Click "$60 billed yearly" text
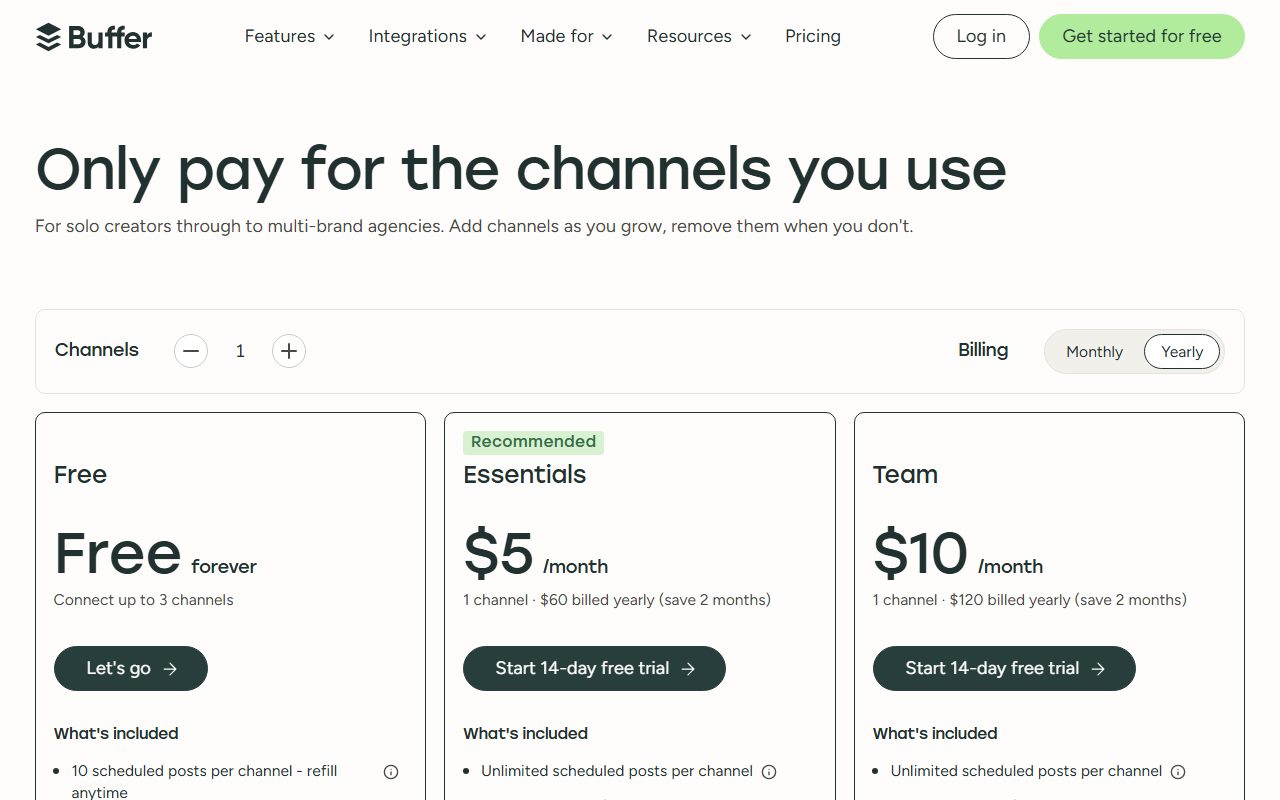Image resolution: width=1280 pixels, height=800 pixels. point(597,600)
